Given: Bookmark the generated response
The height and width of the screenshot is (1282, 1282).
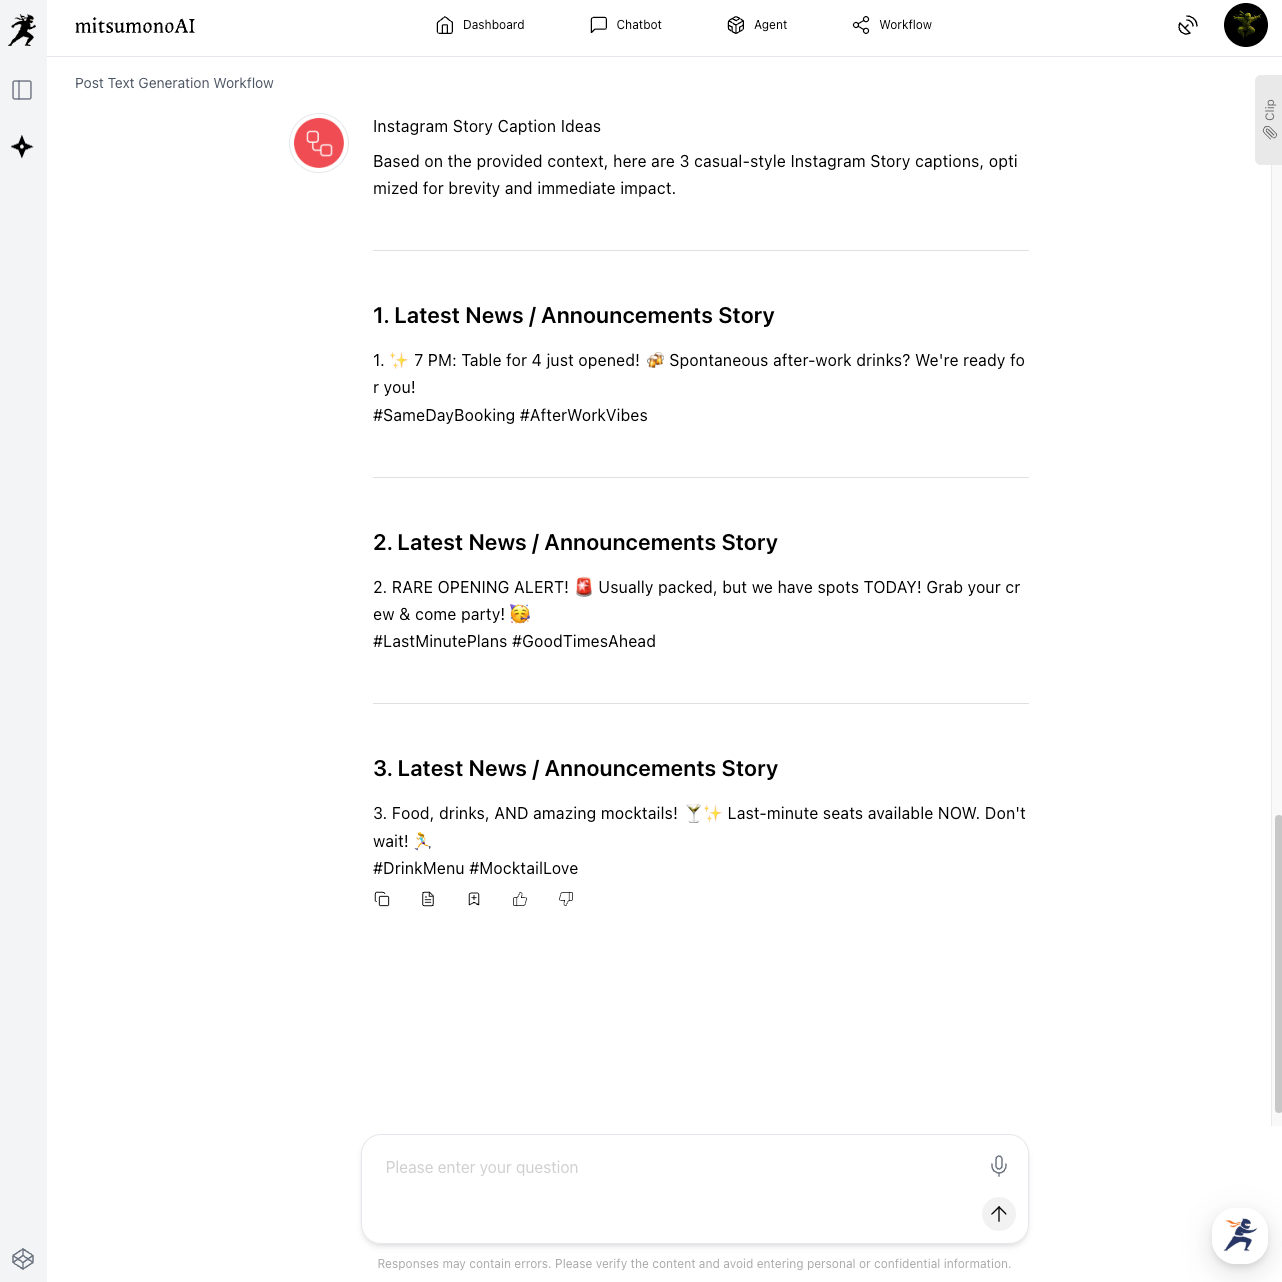Looking at the screenshot, I should (x=474, y=899).
